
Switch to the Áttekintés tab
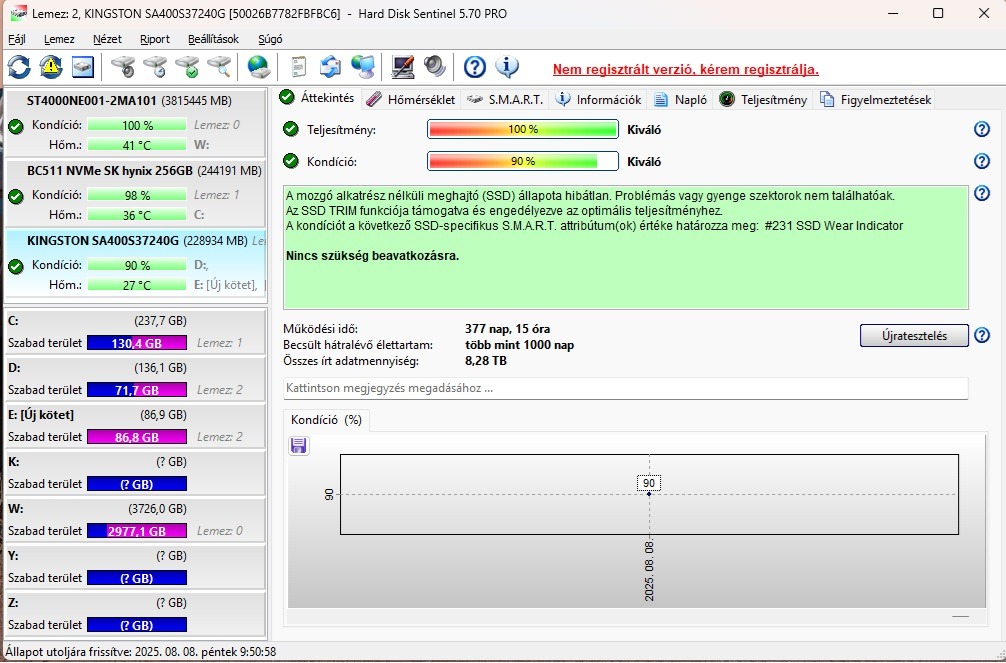click(318, 98)
